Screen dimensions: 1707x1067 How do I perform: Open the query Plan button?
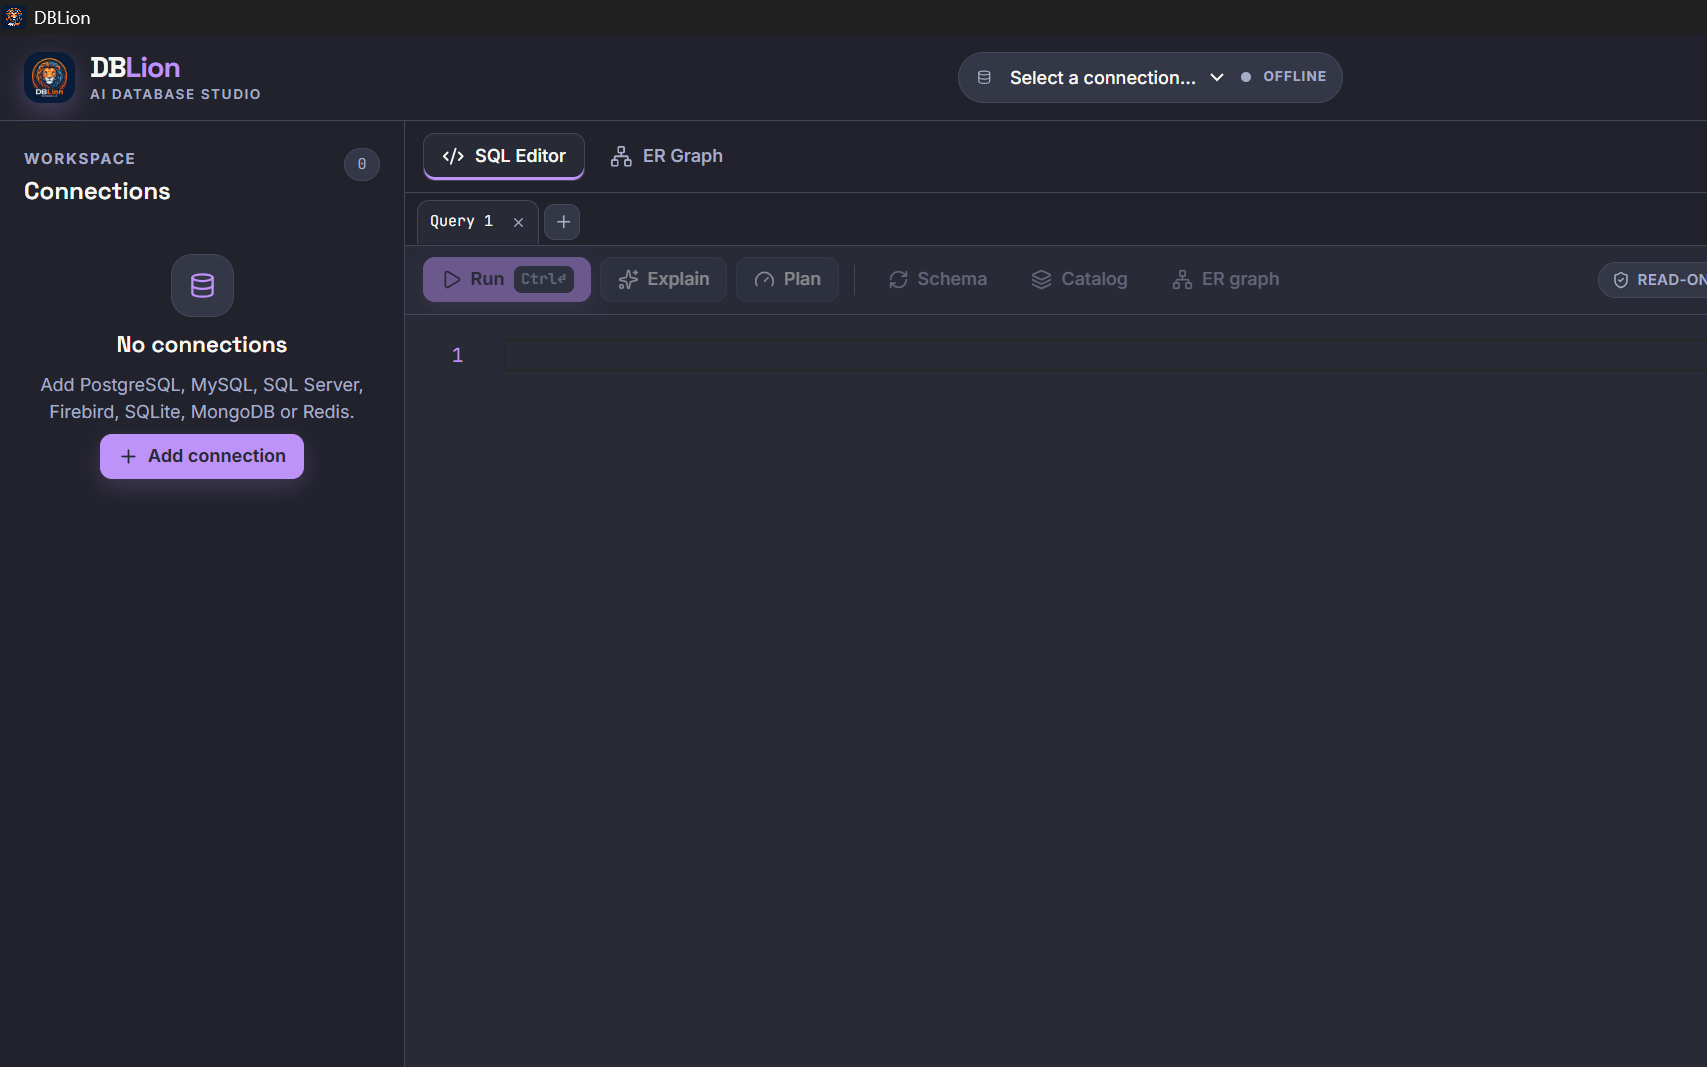coord(788,279)
